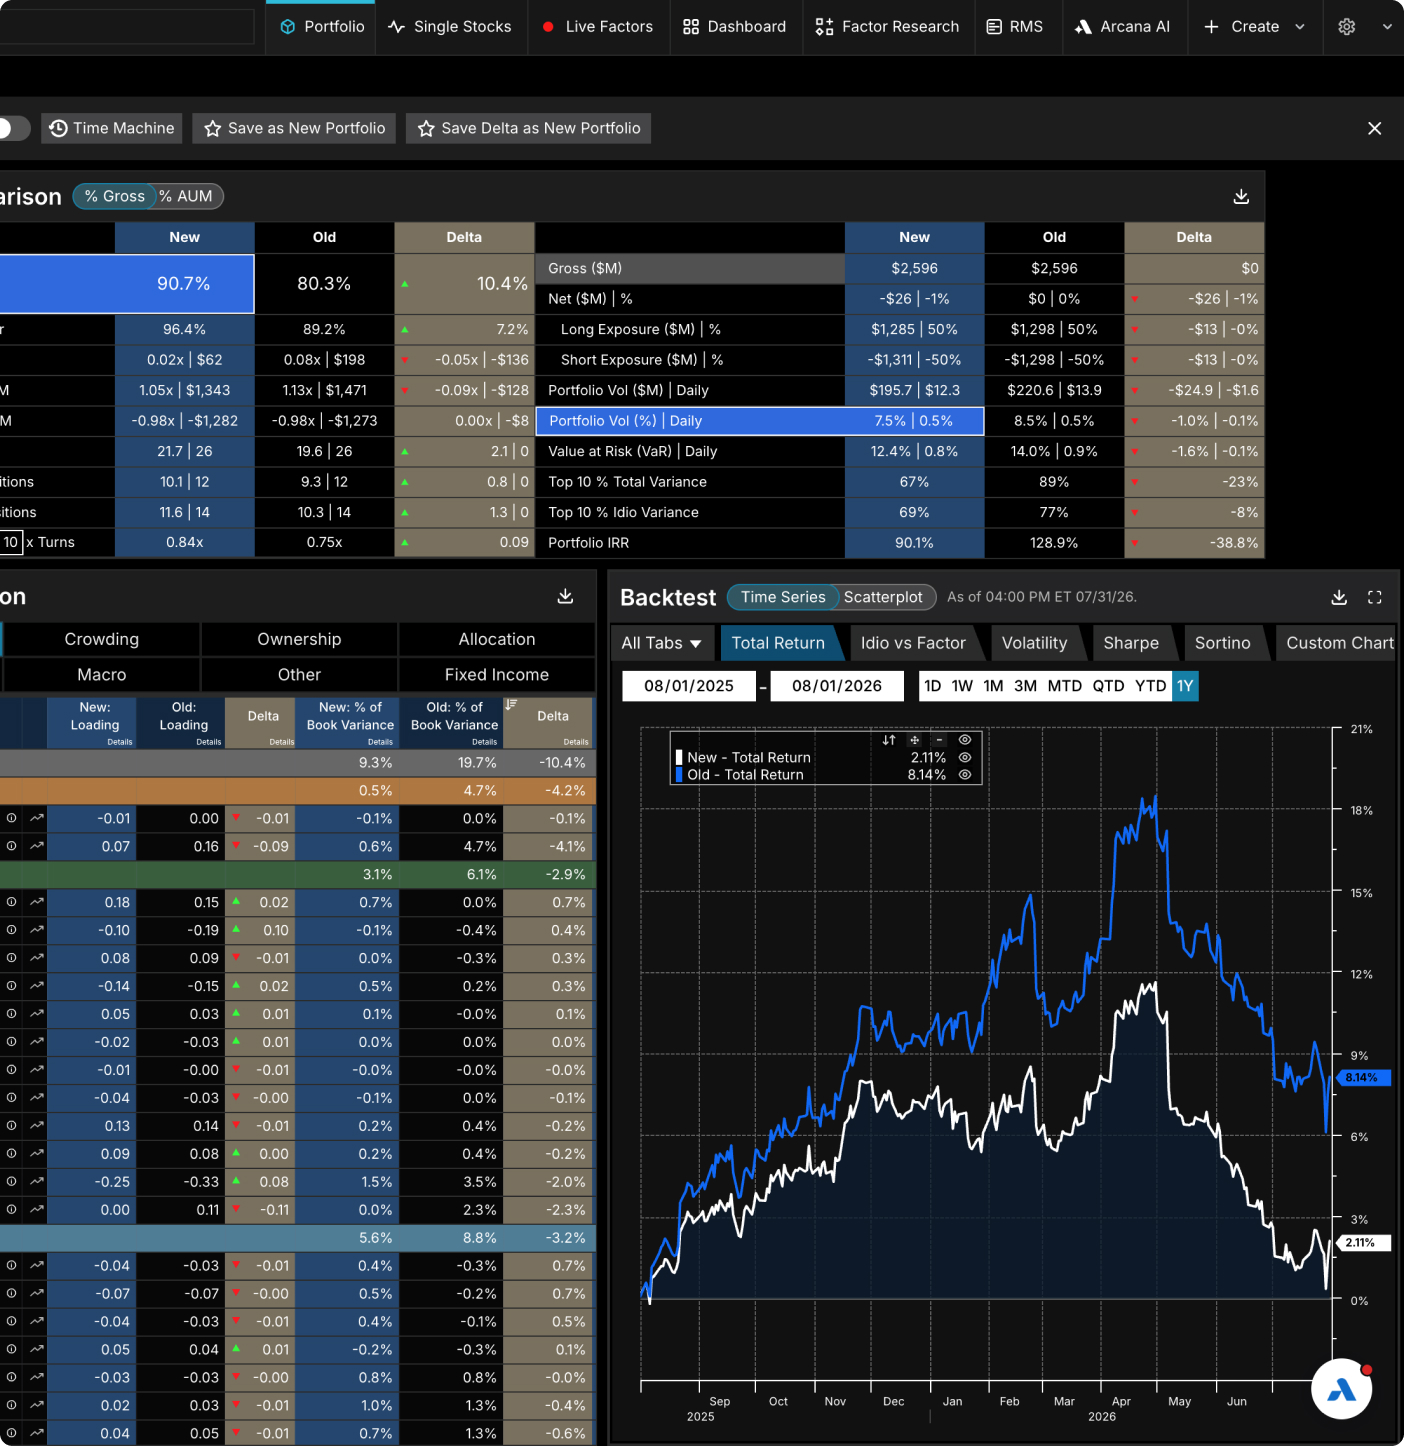Open trend chart icon for -0.02 loading row
Viewport: 1404px width, 1446px height.
[x=37, y=1042]
